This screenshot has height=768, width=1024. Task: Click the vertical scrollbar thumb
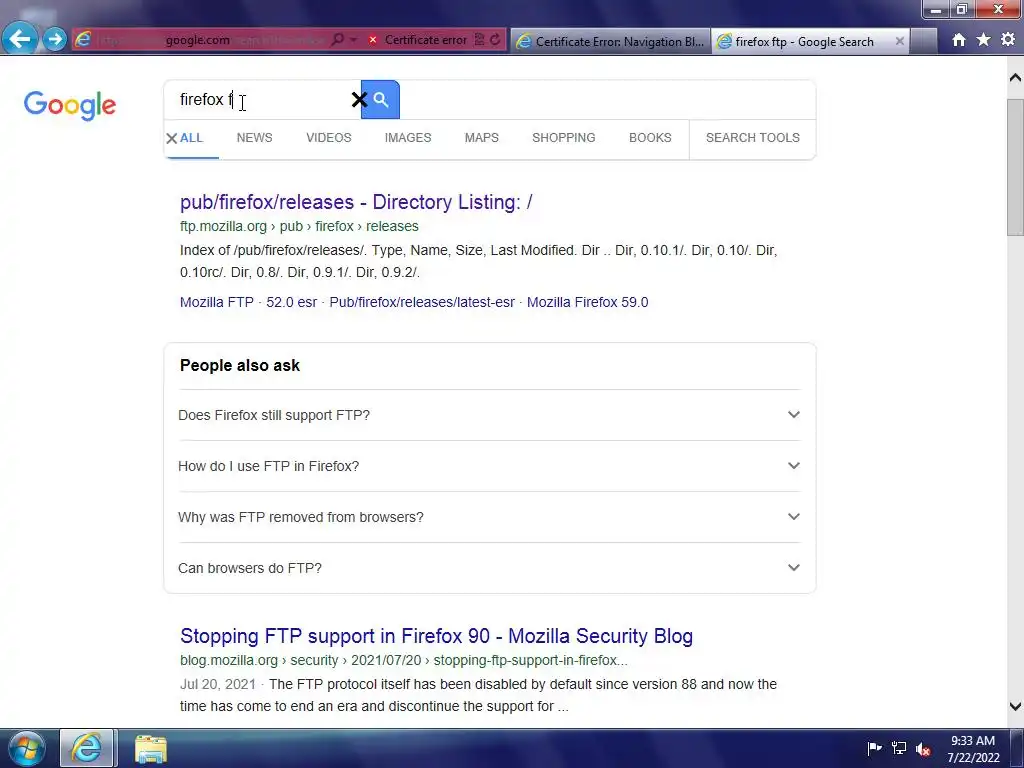1015,167
